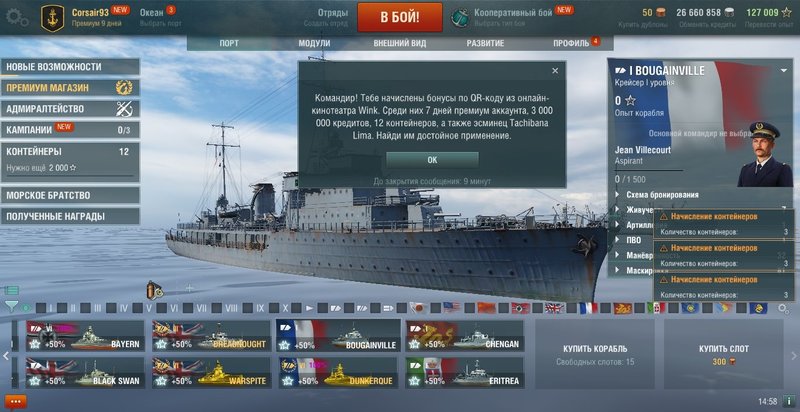Open МОРСКОЕ БРАТСТВО menu item
800x412 pixels.
point(70,195)
